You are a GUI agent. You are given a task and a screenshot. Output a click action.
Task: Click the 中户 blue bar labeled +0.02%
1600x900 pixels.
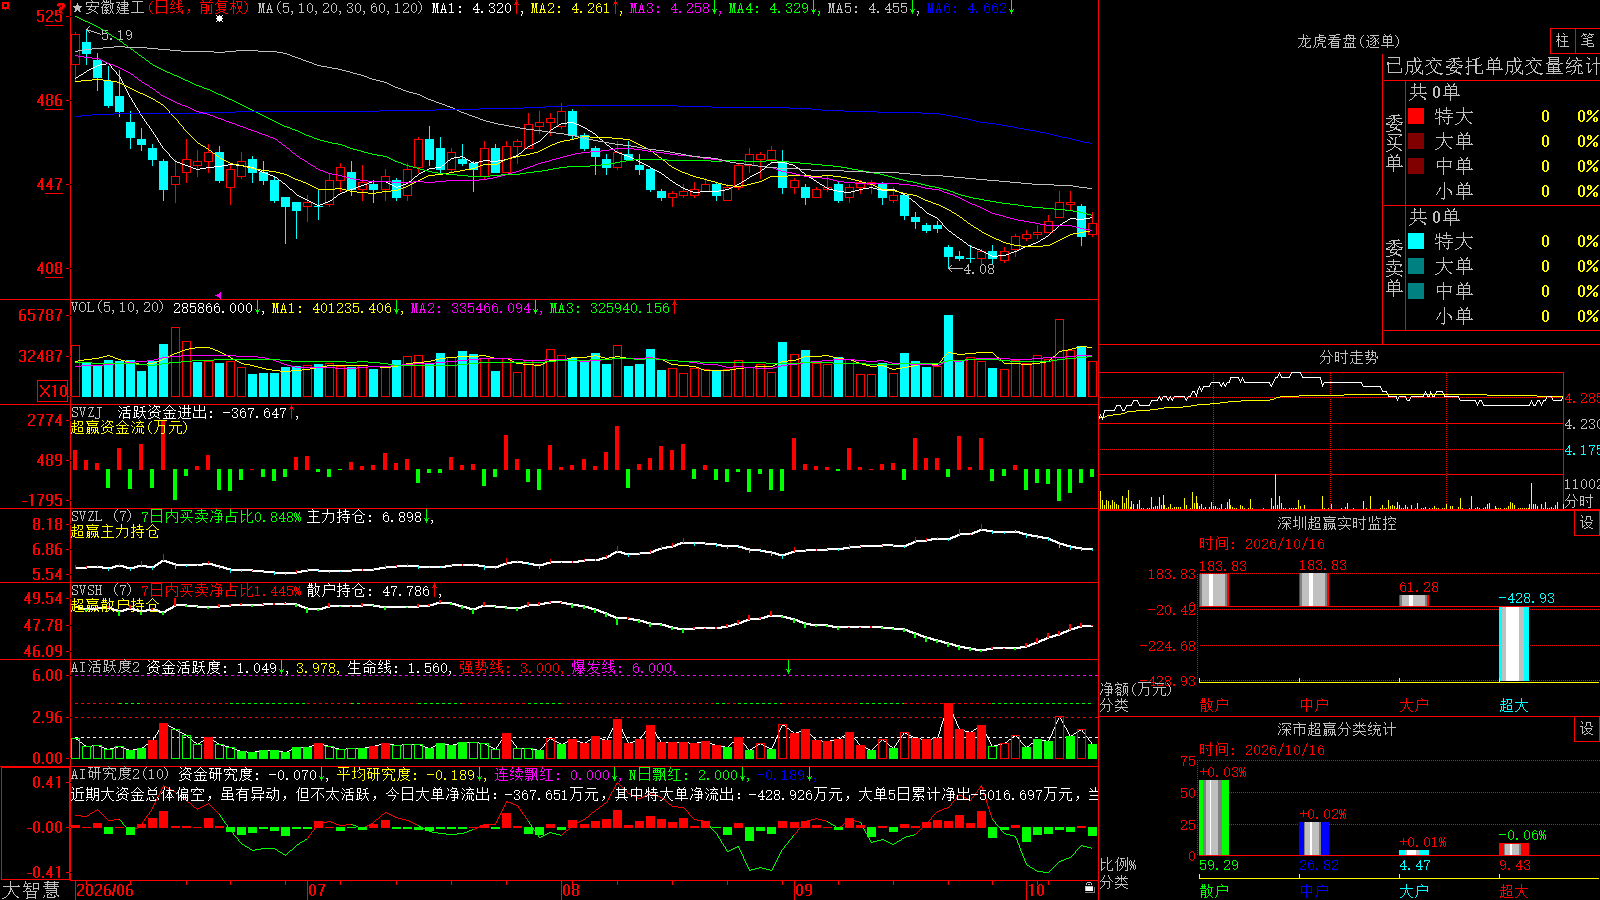(1314, 838)
